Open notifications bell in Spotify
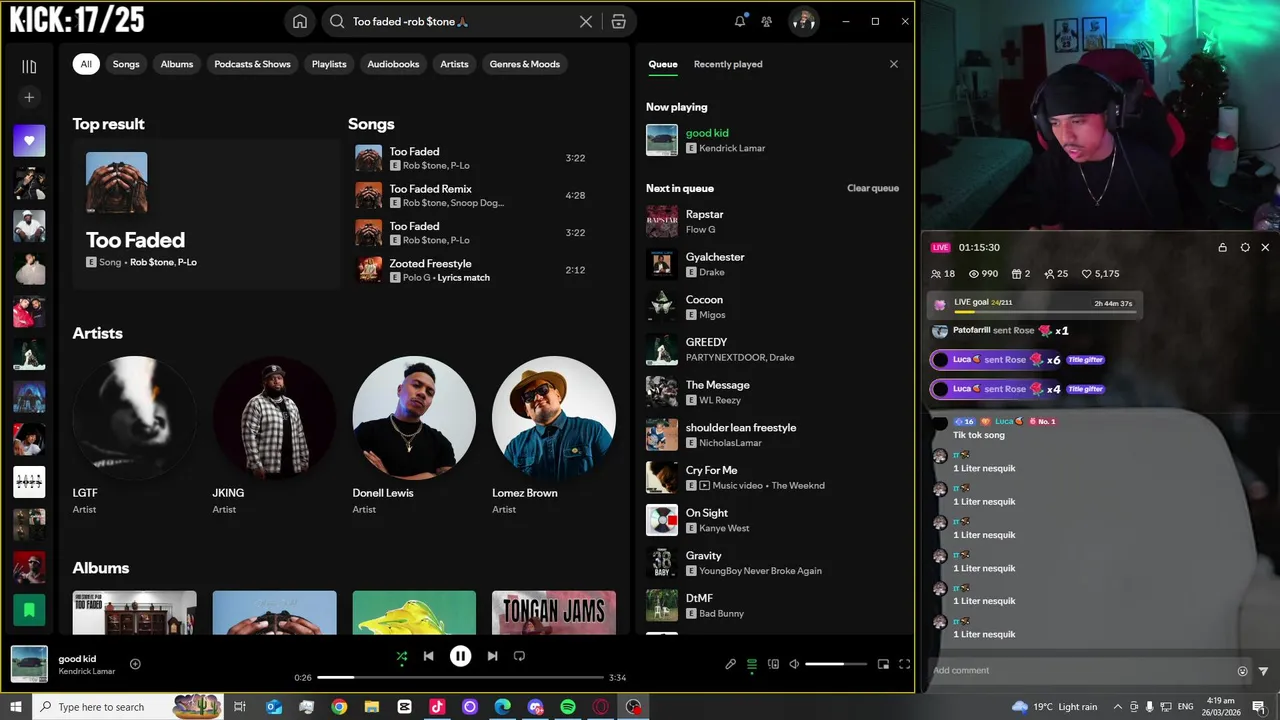Screen dimensions: 1280x720 [740, 21]
